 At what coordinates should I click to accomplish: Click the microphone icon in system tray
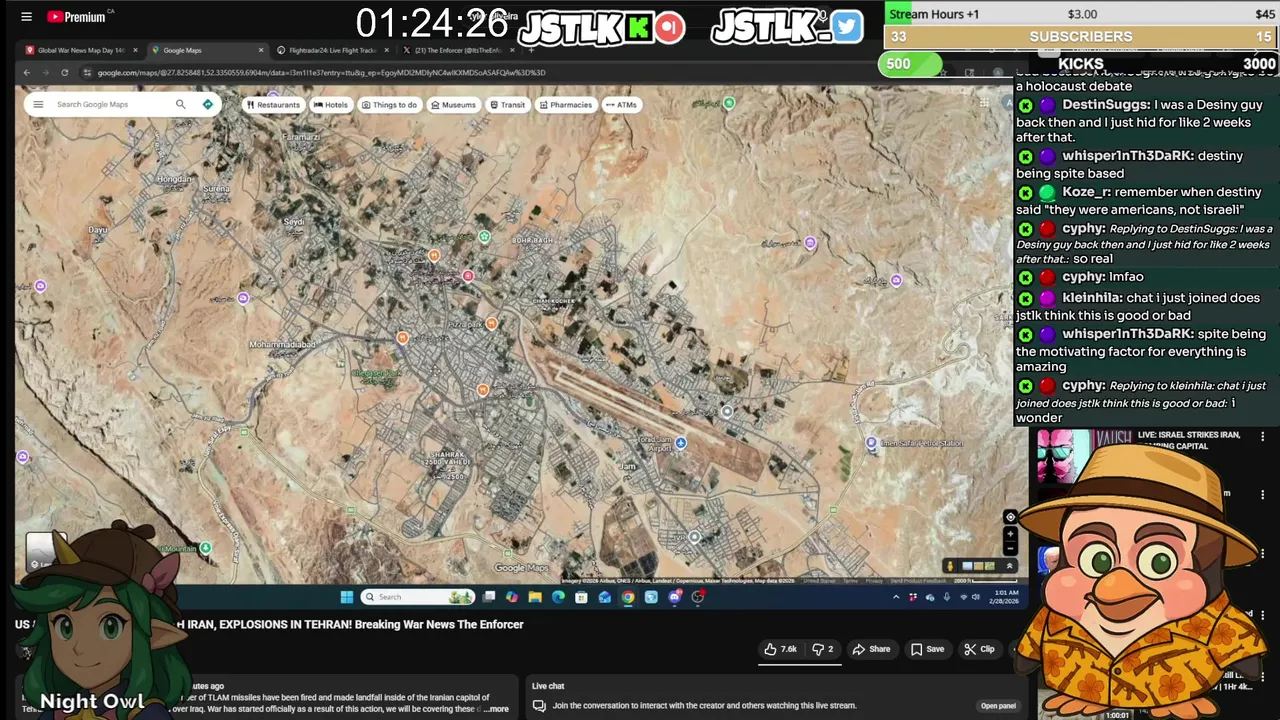pos(946,597)
